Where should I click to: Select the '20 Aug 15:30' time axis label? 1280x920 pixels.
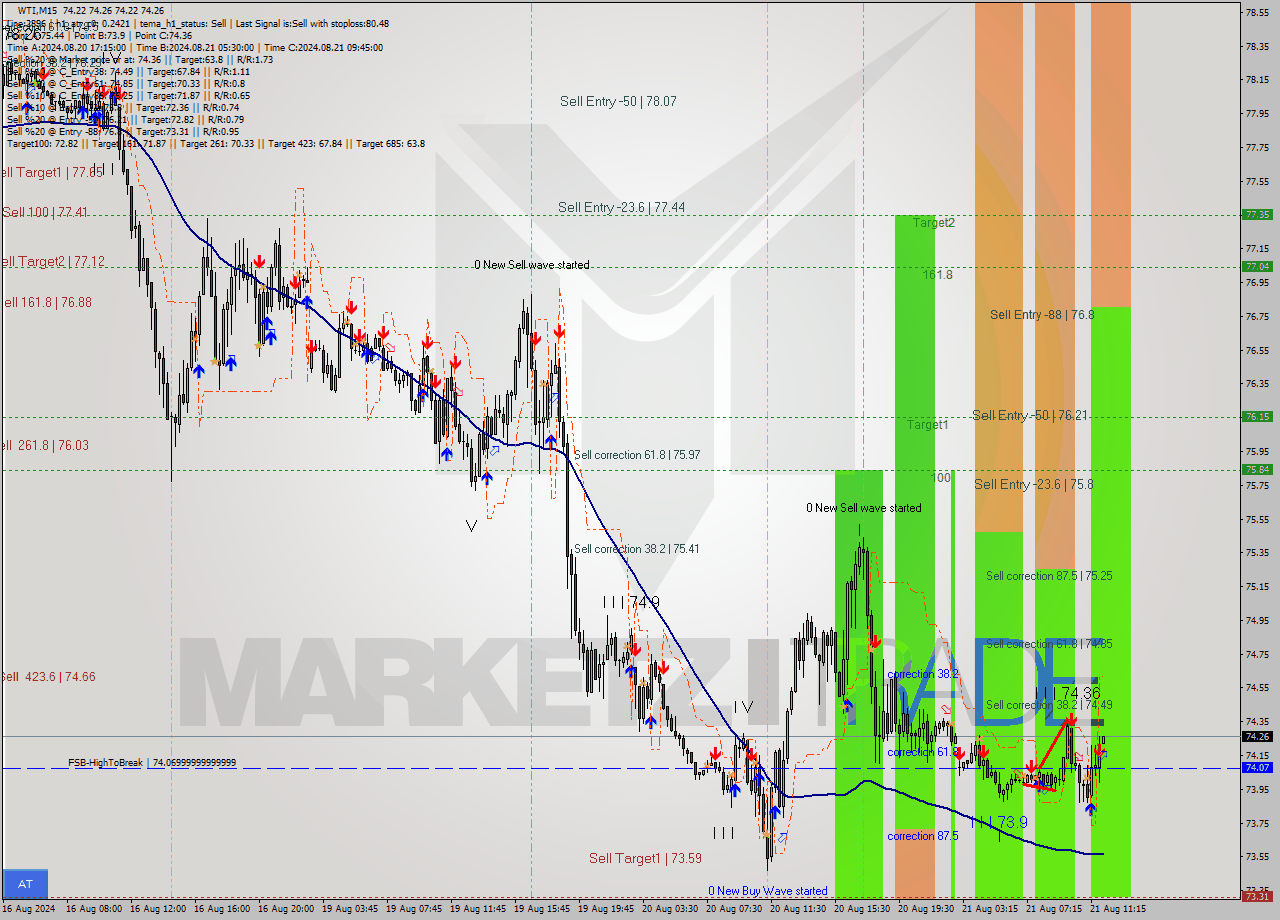[862, 909]
